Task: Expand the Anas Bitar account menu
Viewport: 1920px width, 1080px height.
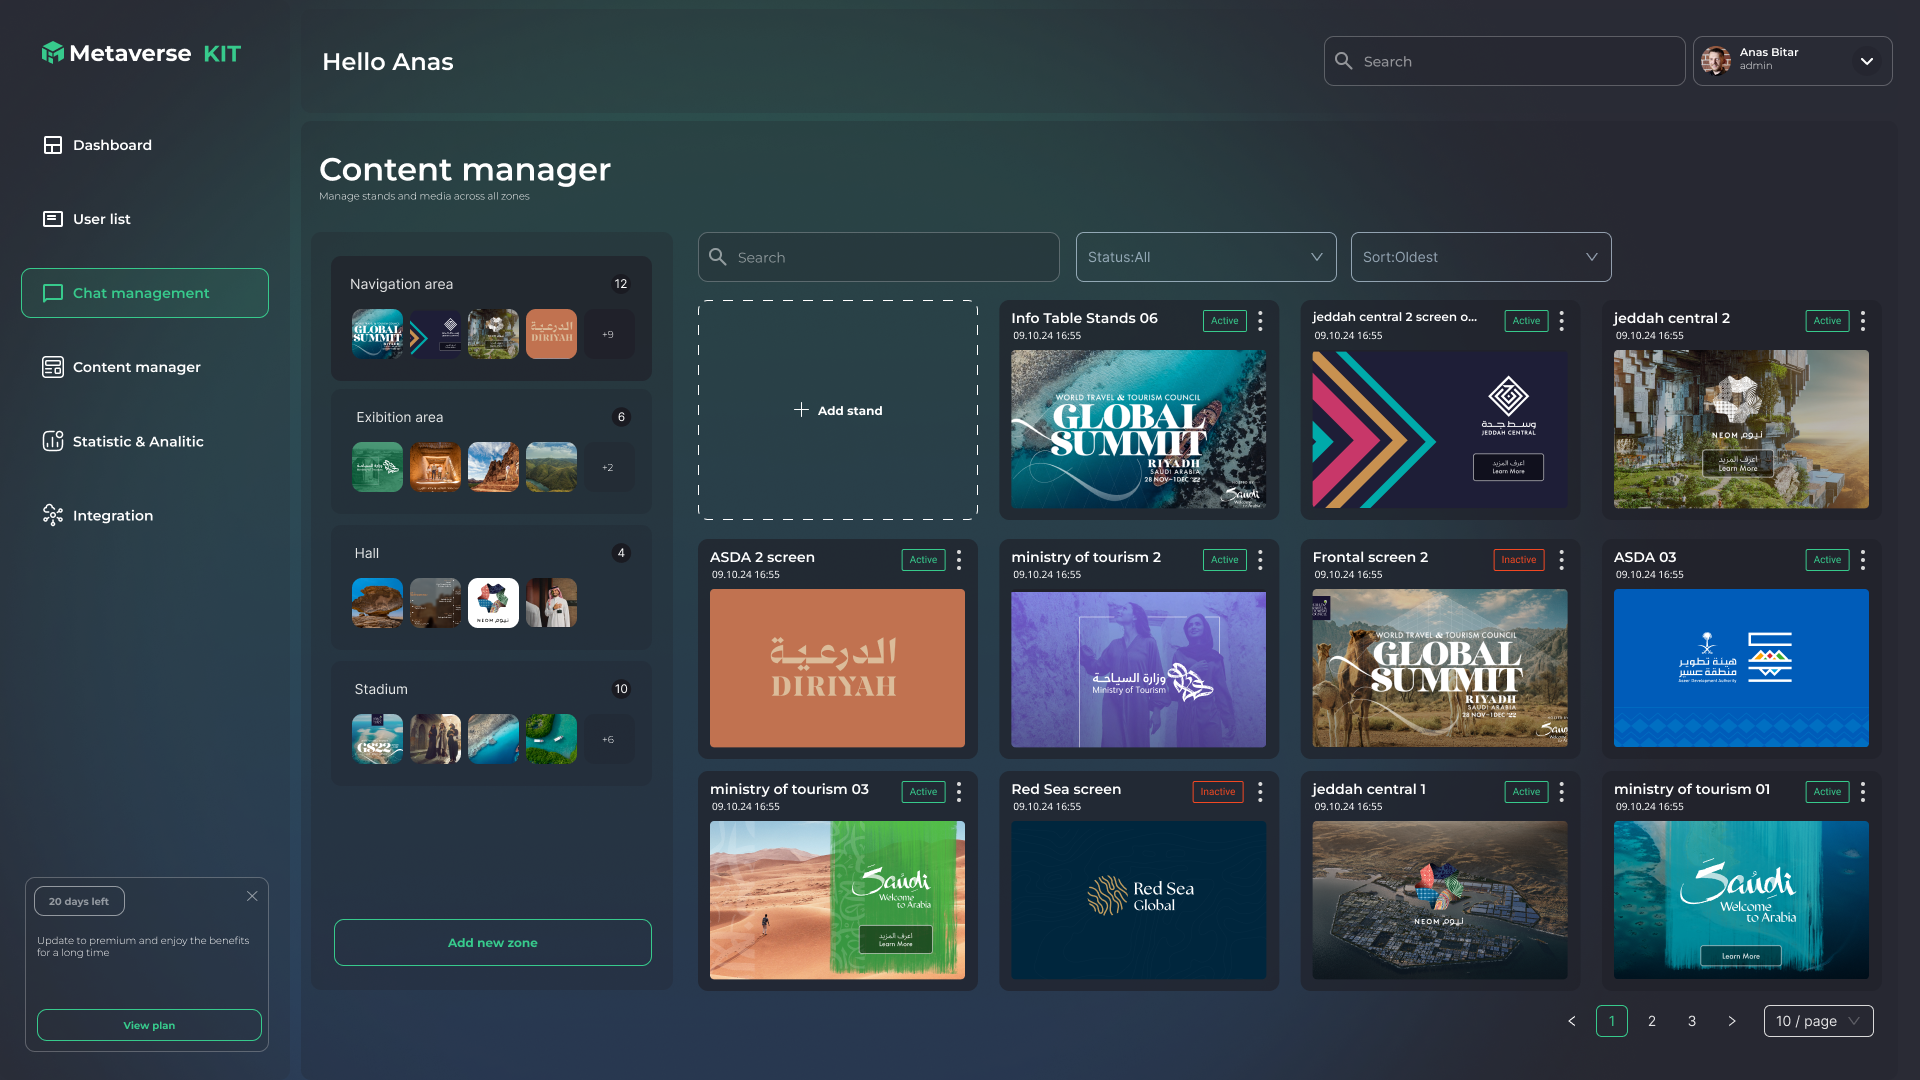Action: pos(1866,61)
